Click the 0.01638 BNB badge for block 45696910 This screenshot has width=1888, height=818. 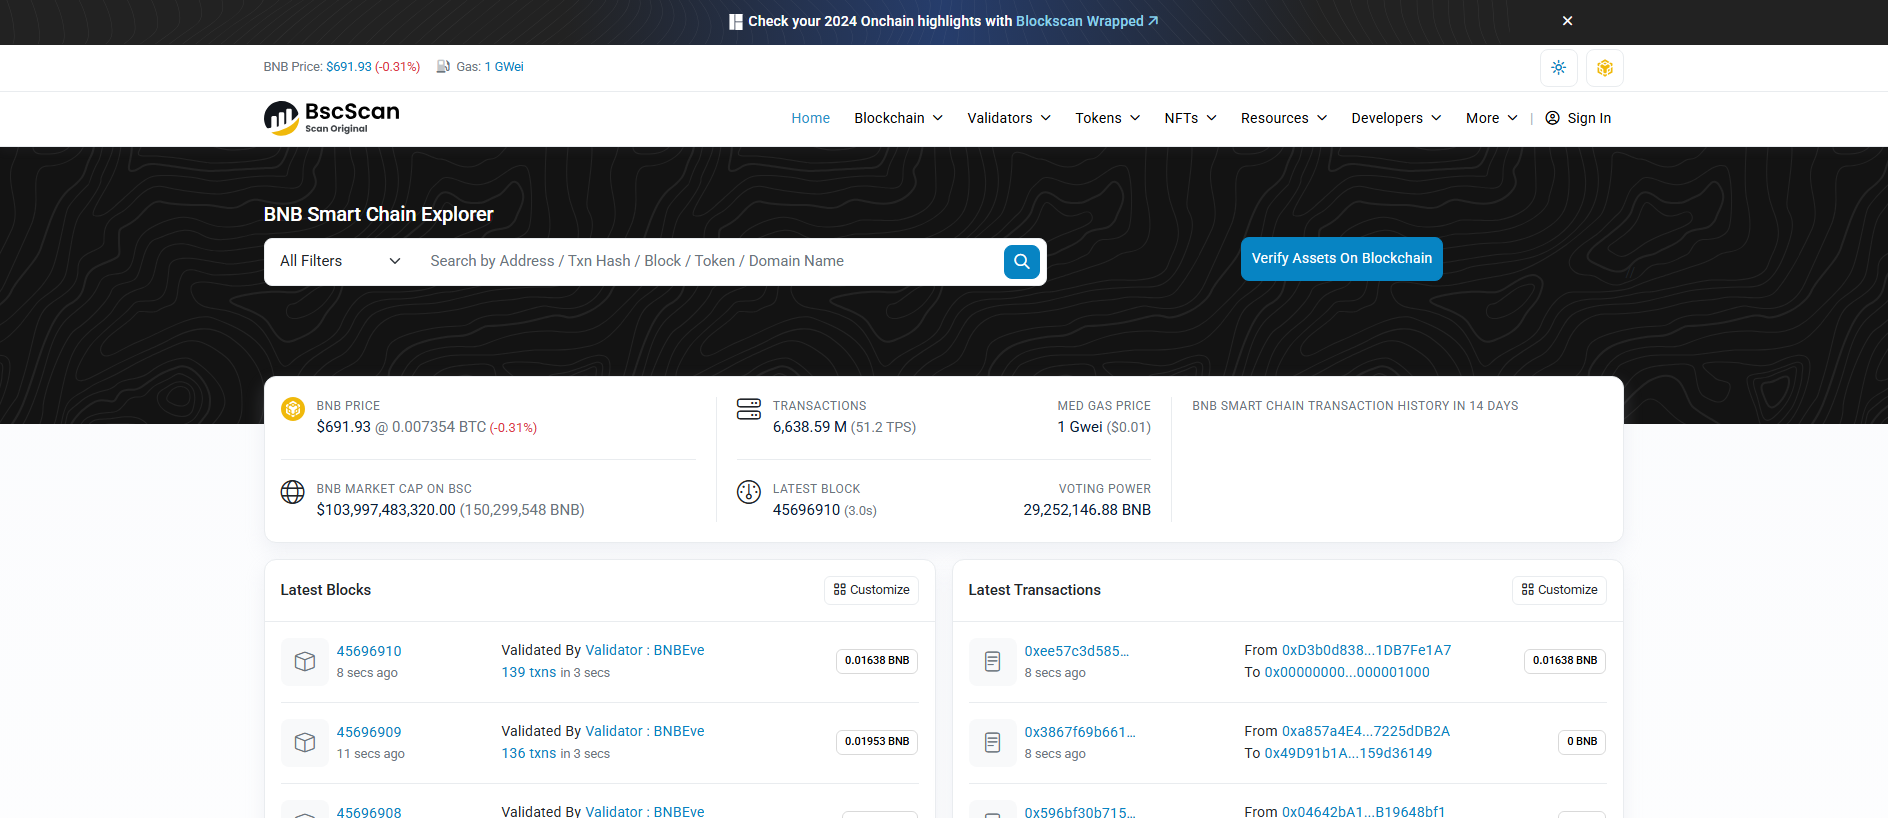[x=877, y=661]
